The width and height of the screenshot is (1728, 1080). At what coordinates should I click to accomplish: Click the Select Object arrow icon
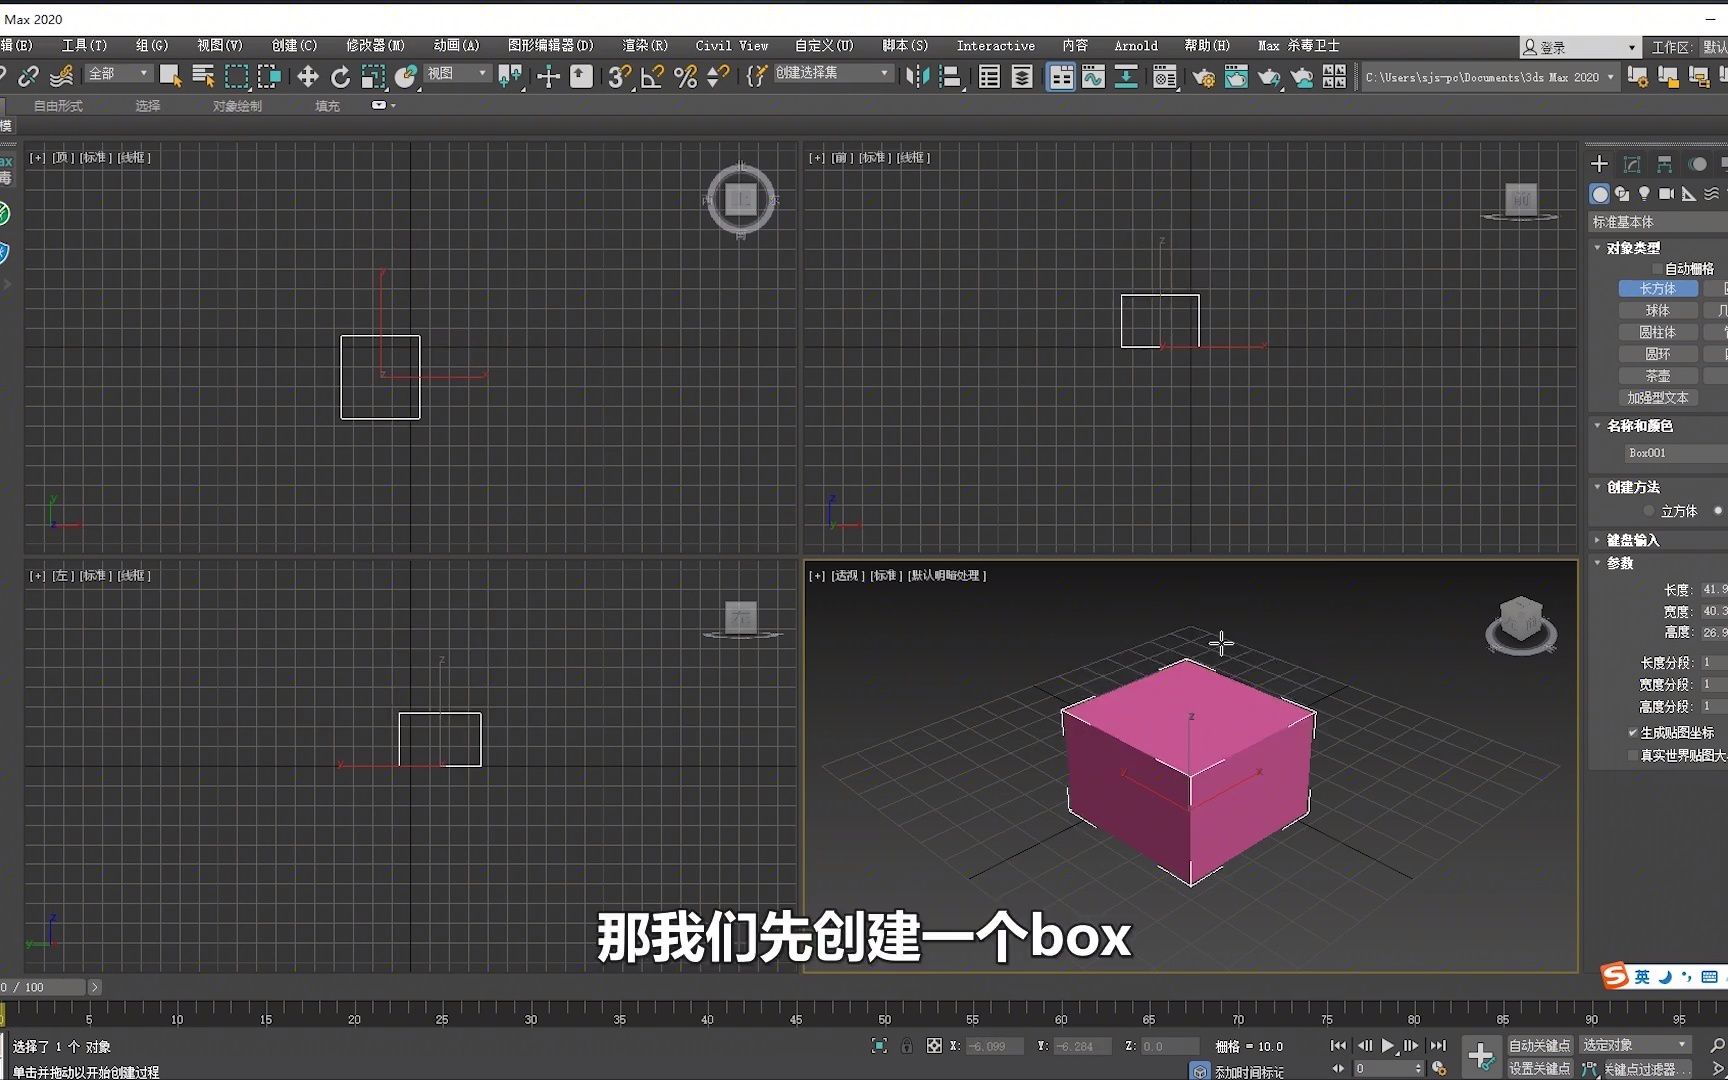[x=170, y=76]
